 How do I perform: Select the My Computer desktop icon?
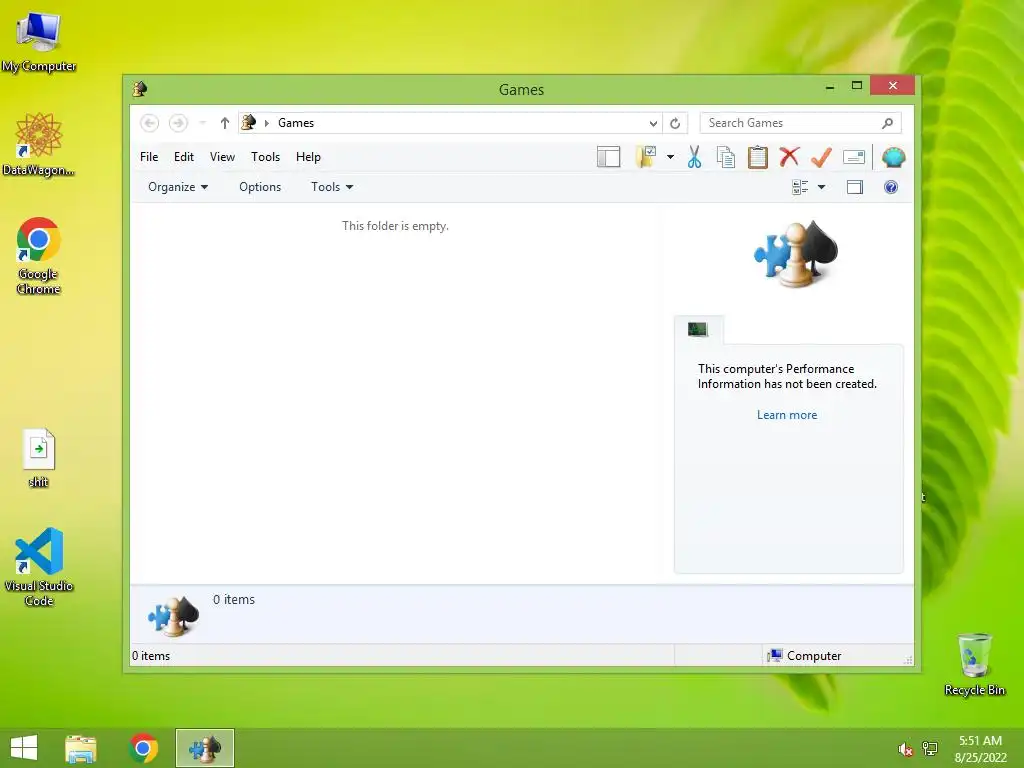[39, 42]
